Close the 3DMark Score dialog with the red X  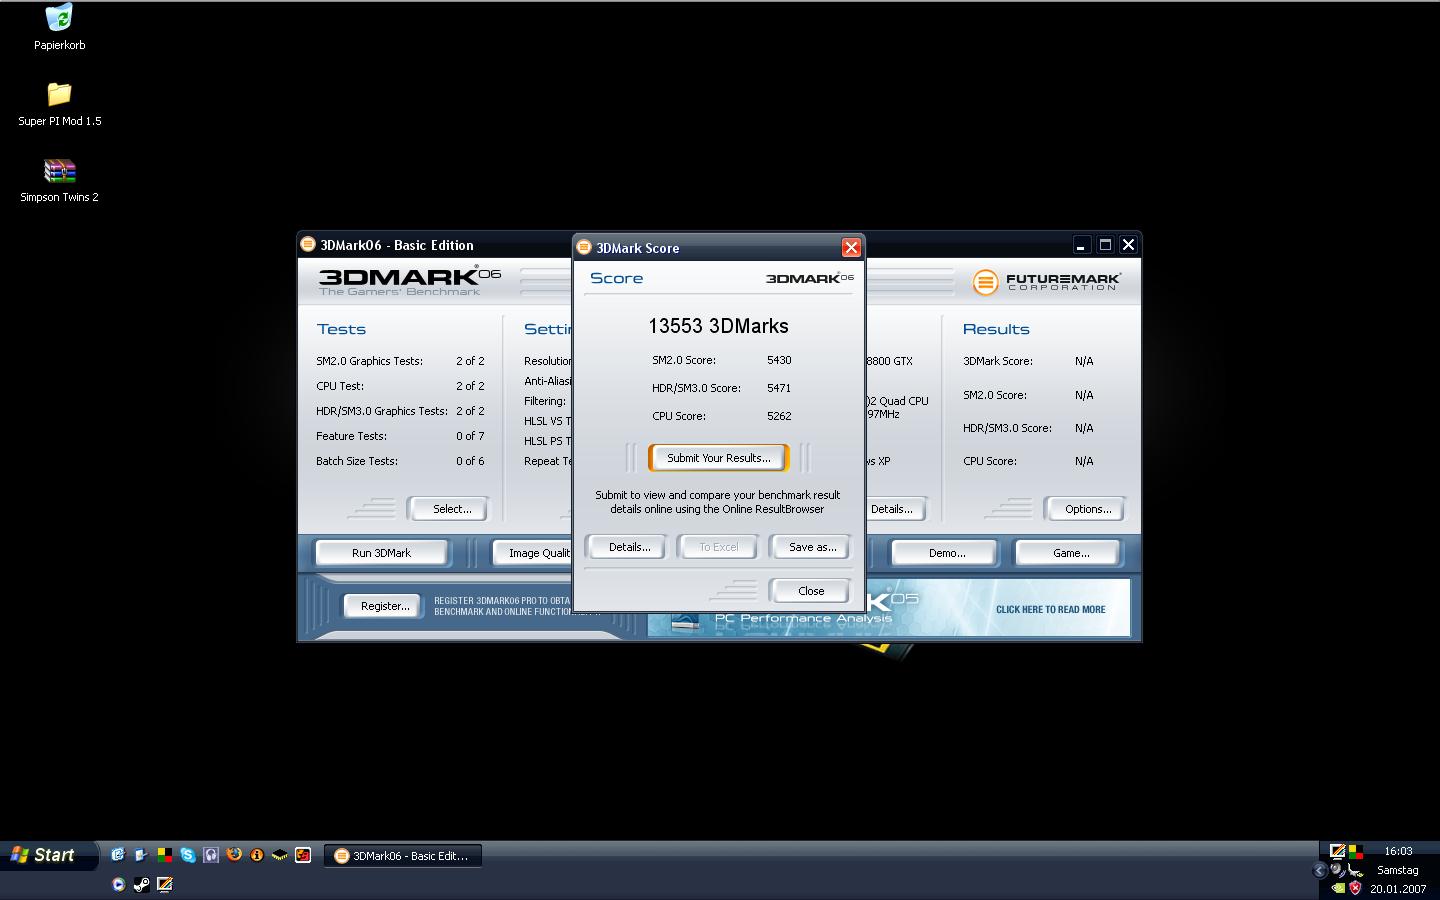pos(851,247)
